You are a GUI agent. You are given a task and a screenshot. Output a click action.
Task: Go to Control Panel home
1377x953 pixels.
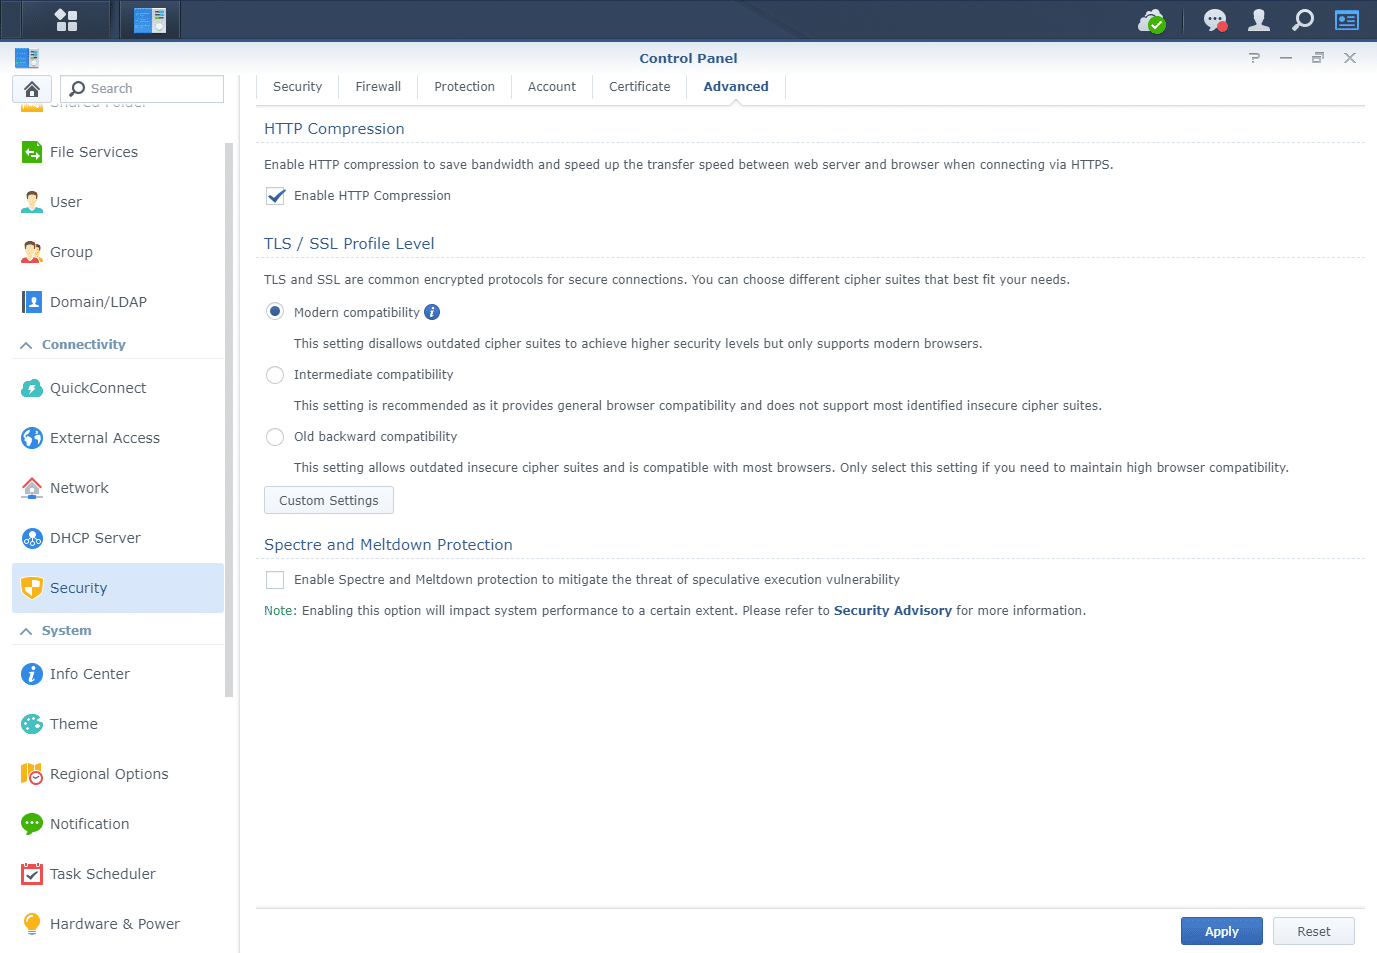point(32,89)
